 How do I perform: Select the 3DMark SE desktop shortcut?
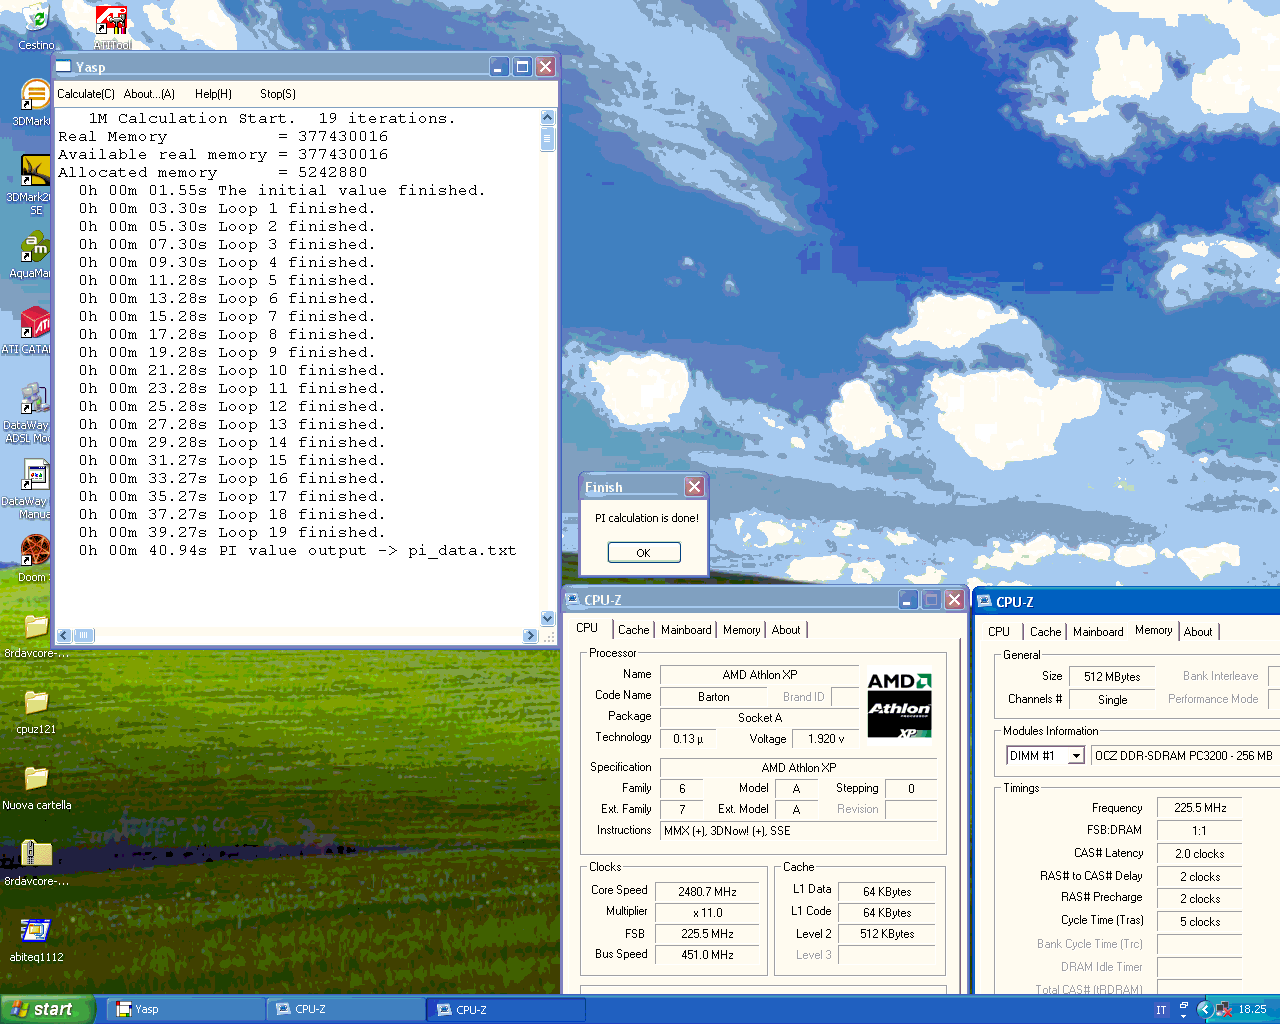tap(34, 184)
